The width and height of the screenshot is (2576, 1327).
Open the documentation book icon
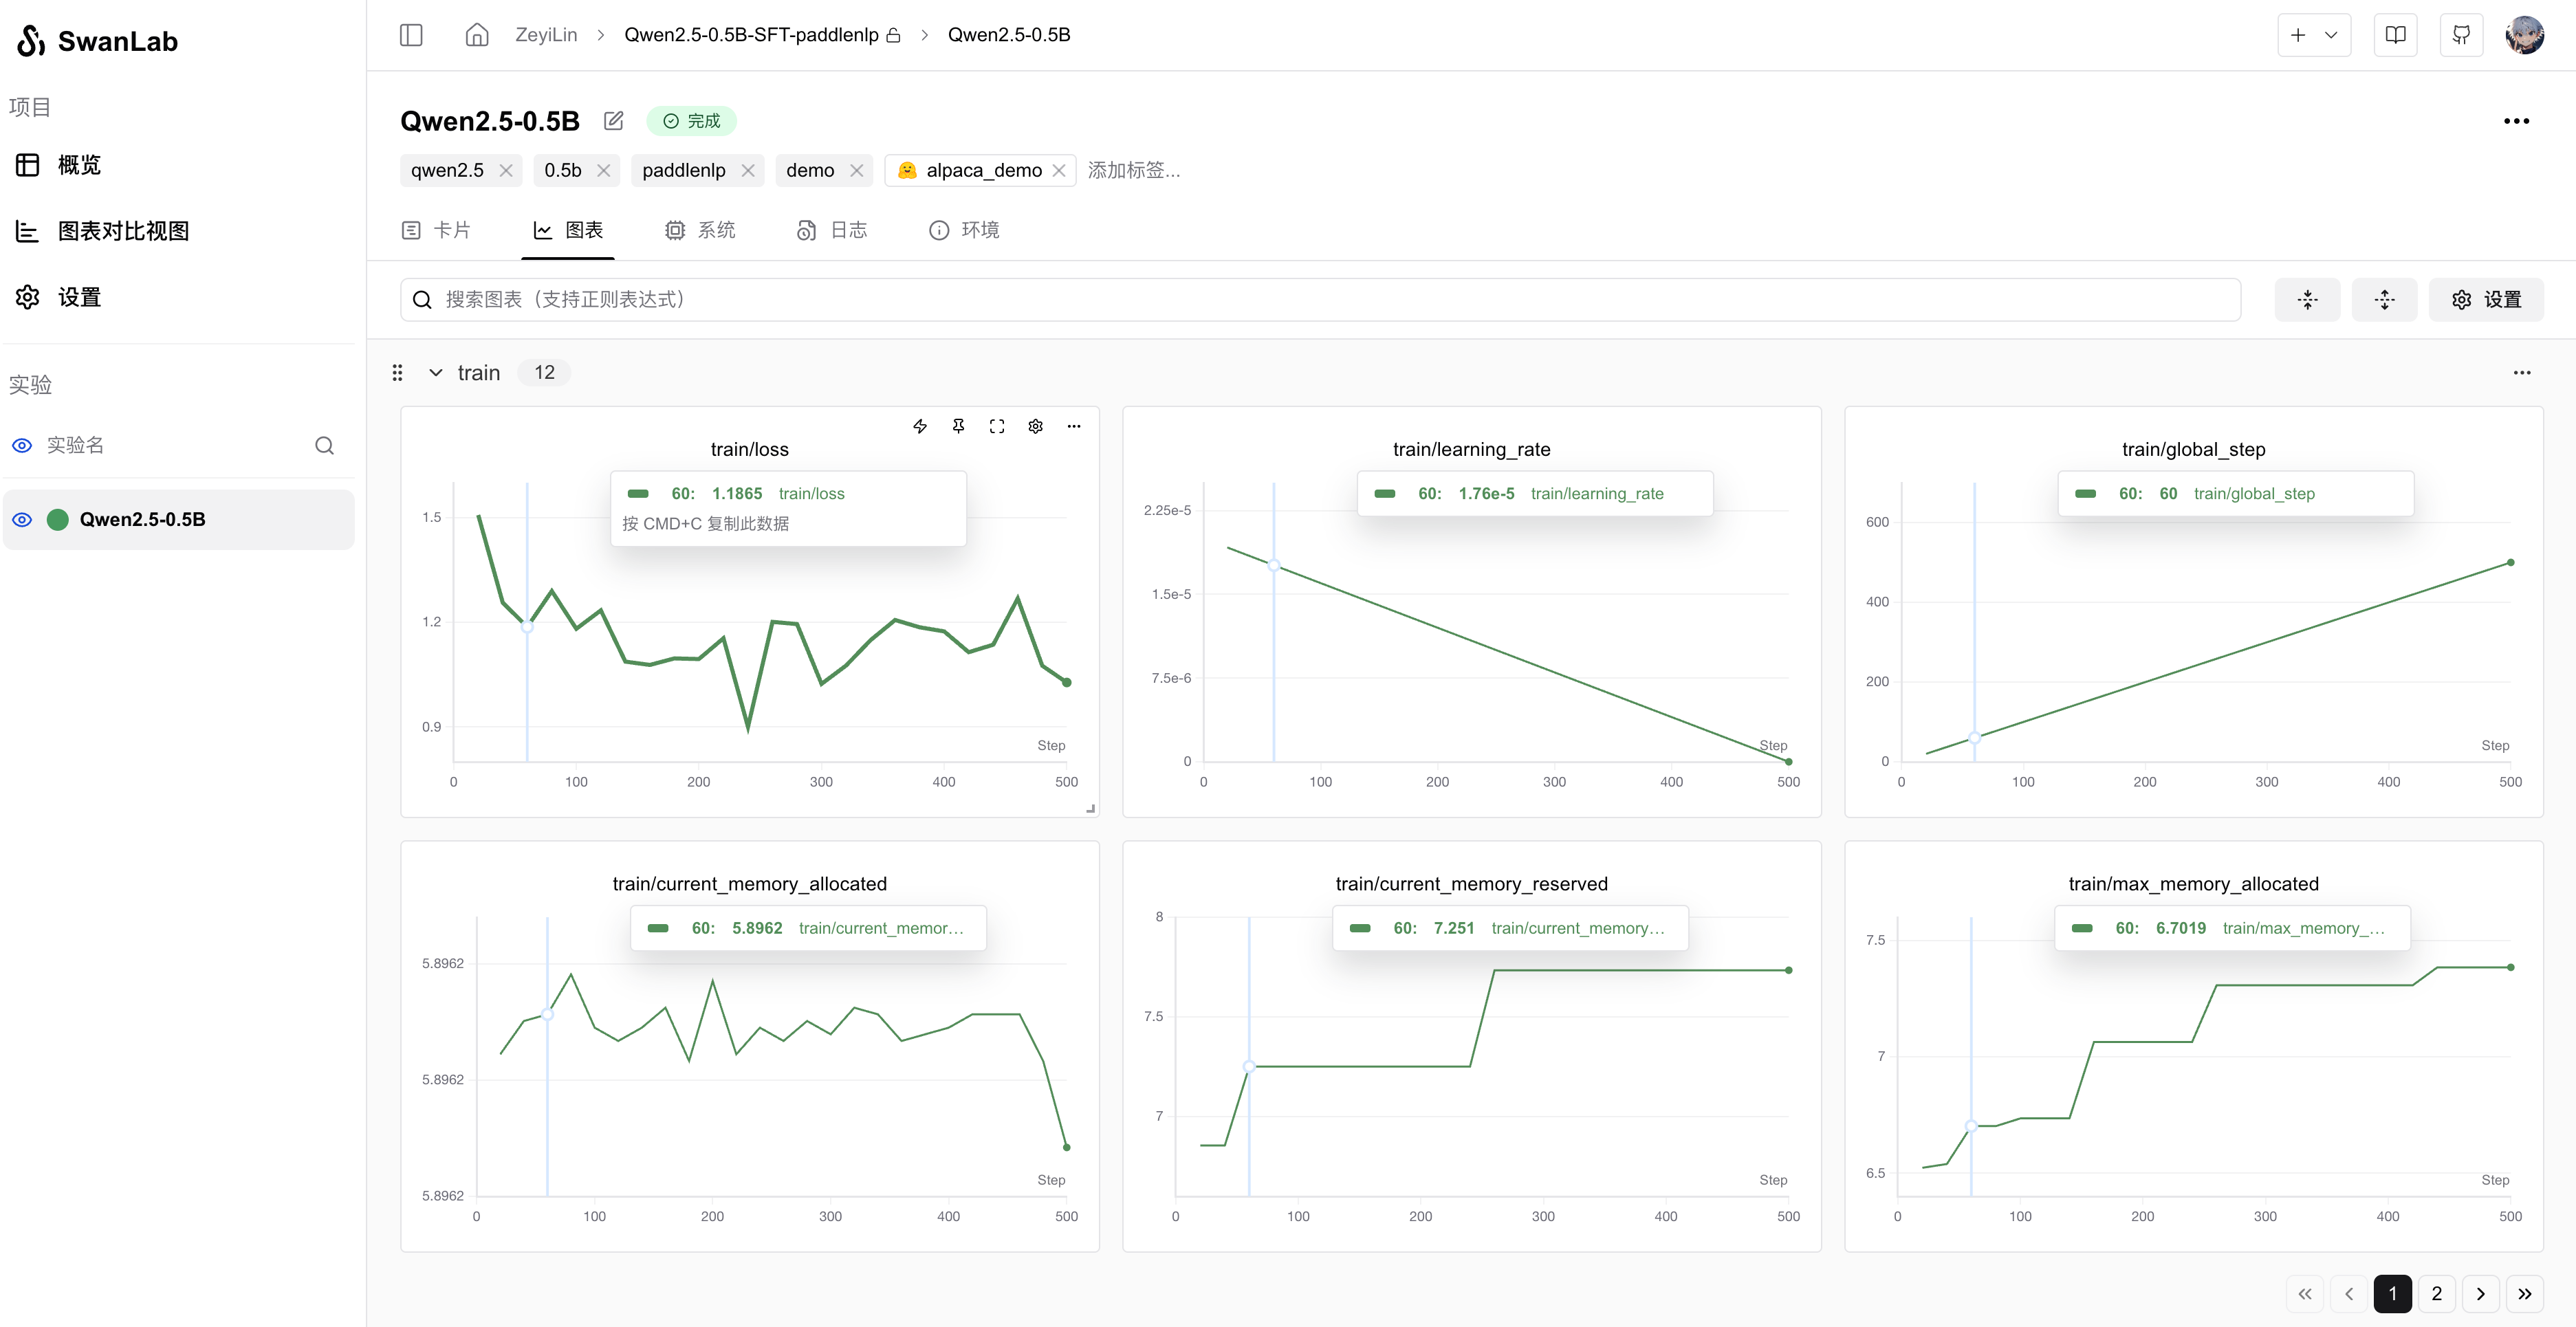2395,35
